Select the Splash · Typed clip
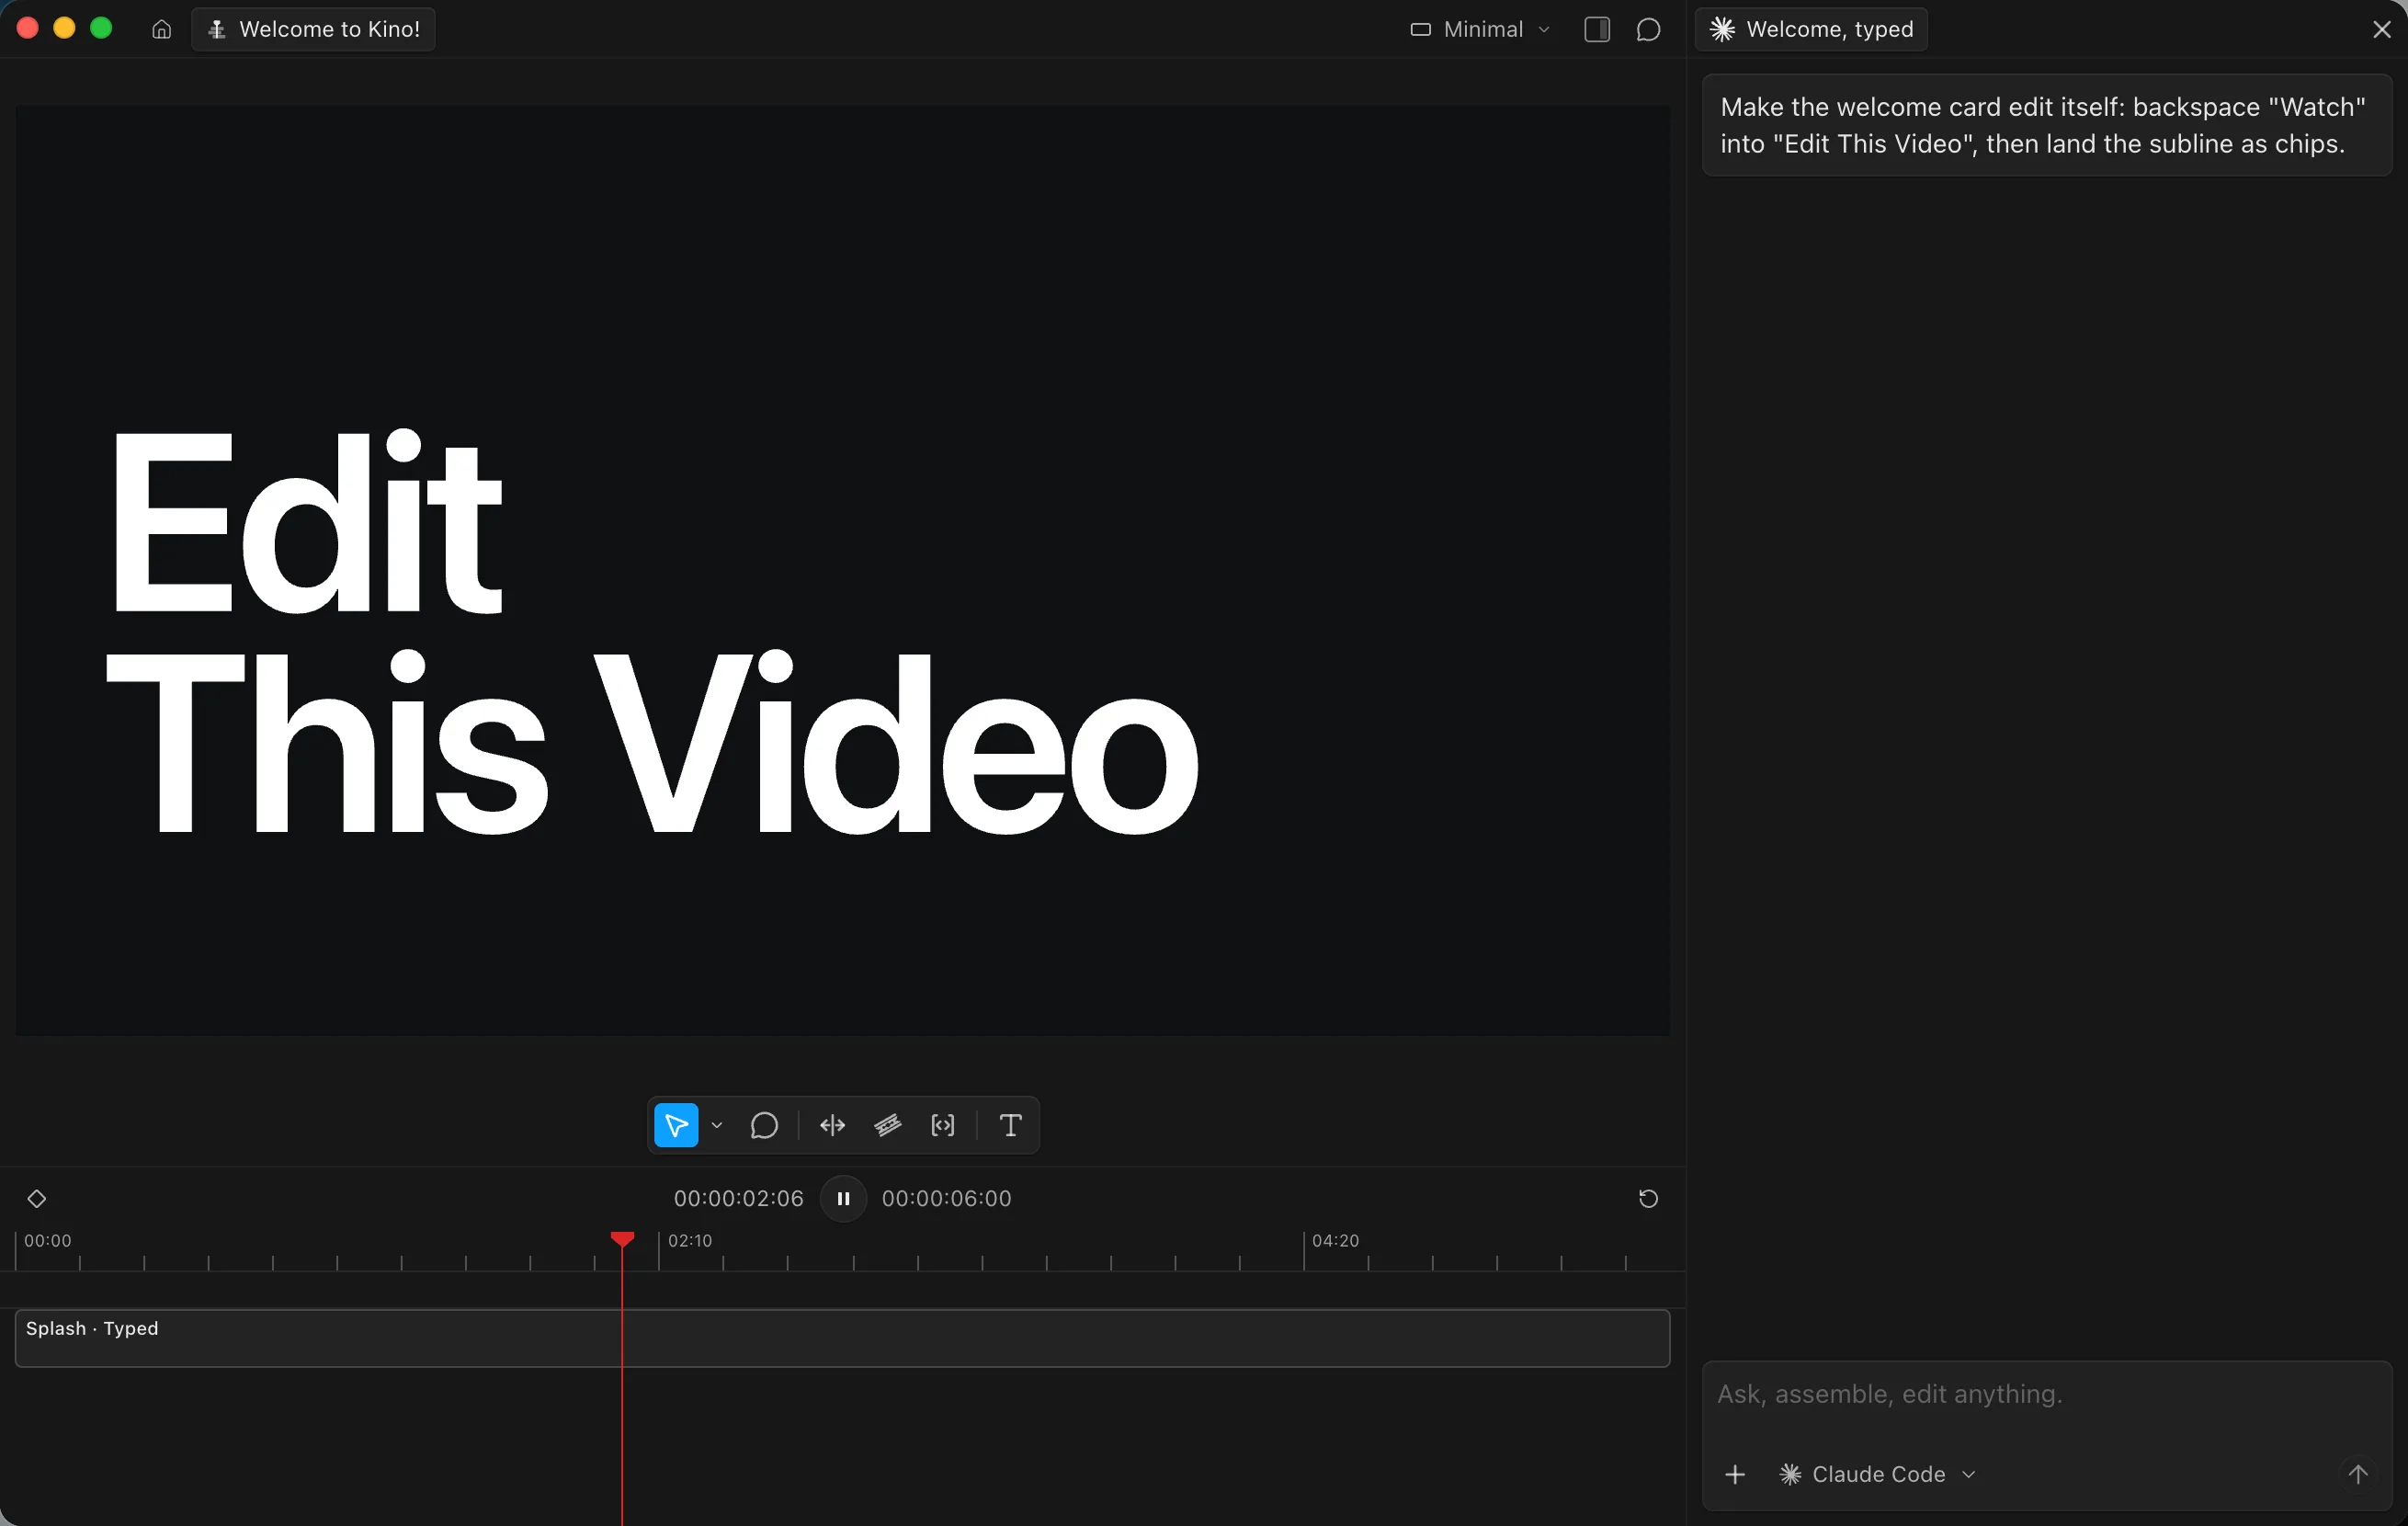The height and width of the screenshot is (1526, 2408). tap(842, 1338)
